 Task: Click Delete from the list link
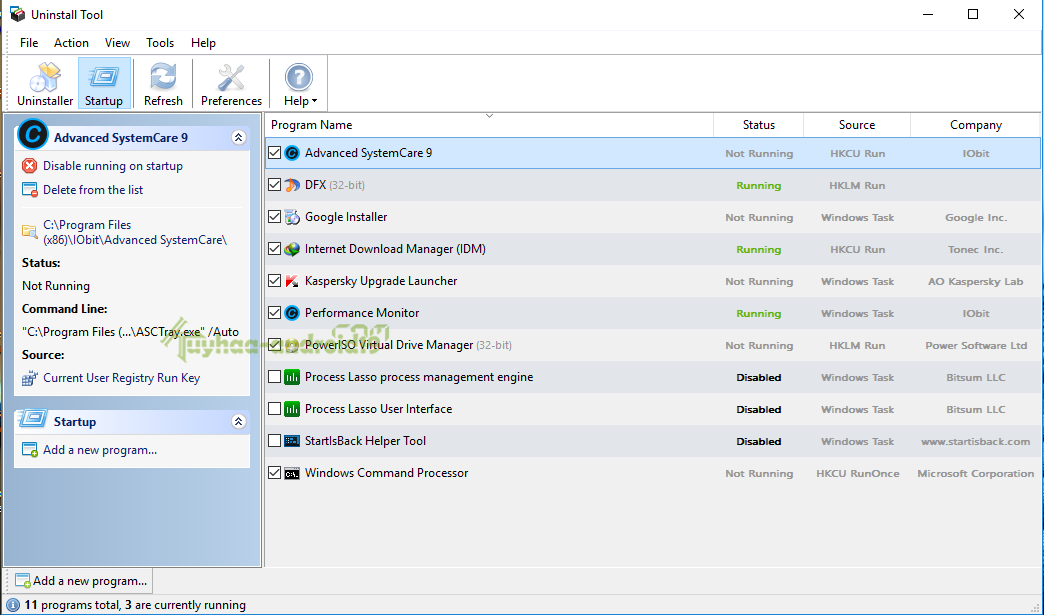tap(93, 190)
